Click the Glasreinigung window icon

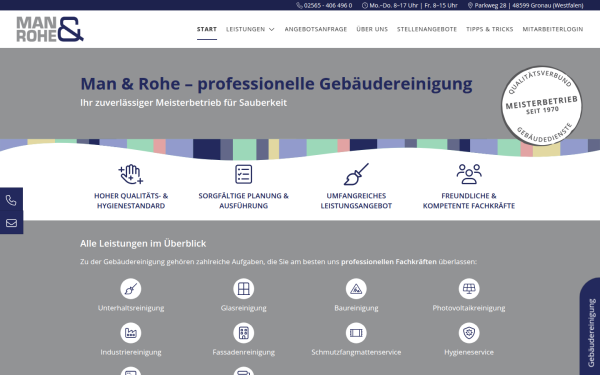point(243,289)
